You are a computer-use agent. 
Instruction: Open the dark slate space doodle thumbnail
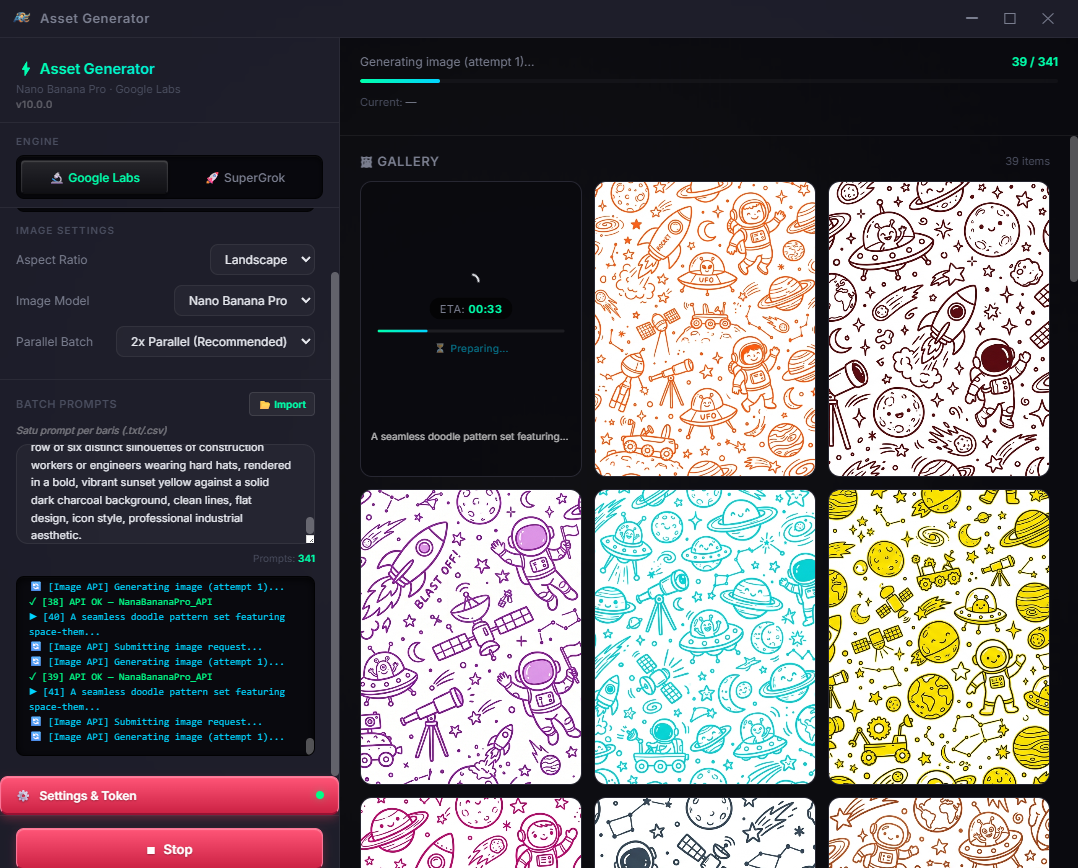tap(705, 833)
